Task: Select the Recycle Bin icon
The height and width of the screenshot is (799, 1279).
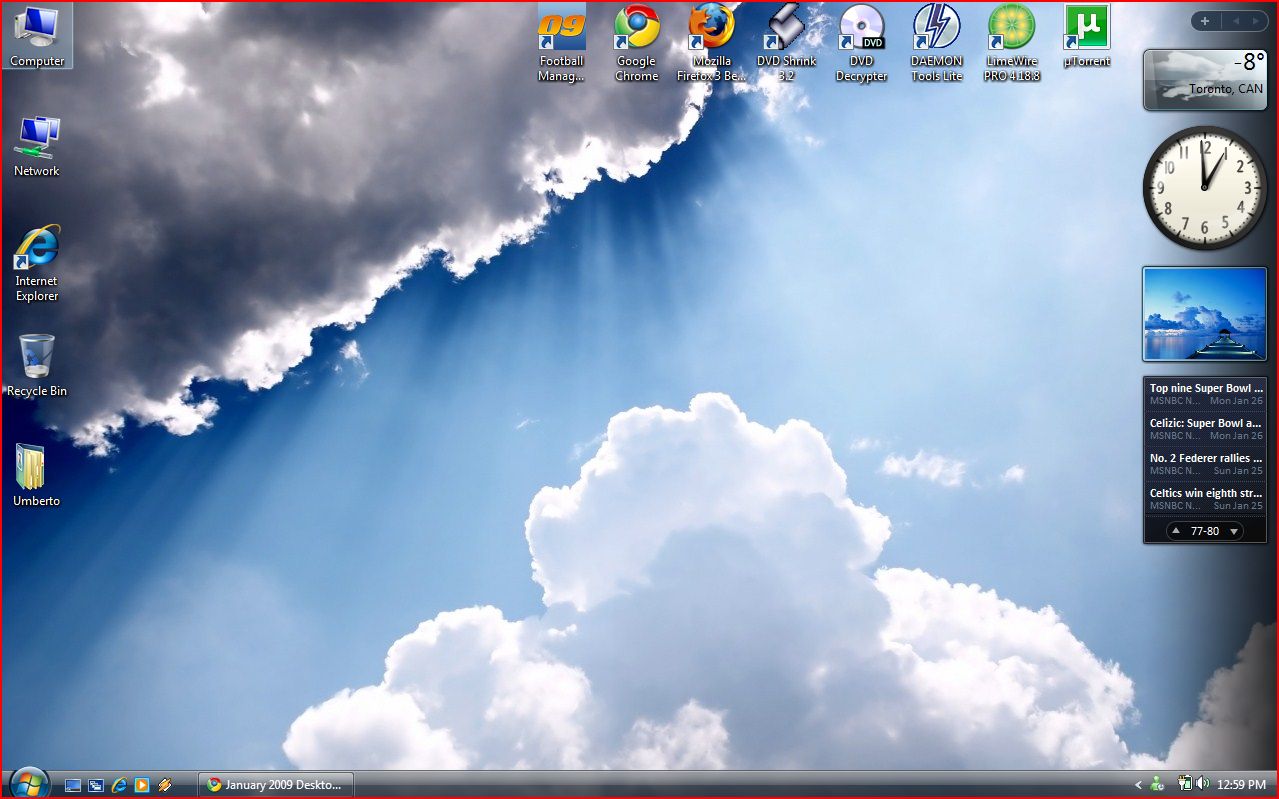Action: click(x=37, y=366)
